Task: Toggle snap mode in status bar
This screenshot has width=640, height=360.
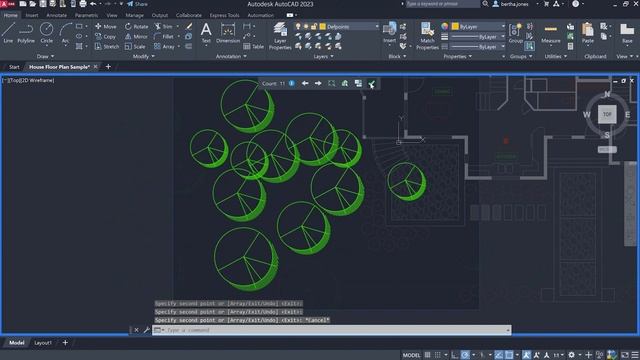Action: pos(437,355)
